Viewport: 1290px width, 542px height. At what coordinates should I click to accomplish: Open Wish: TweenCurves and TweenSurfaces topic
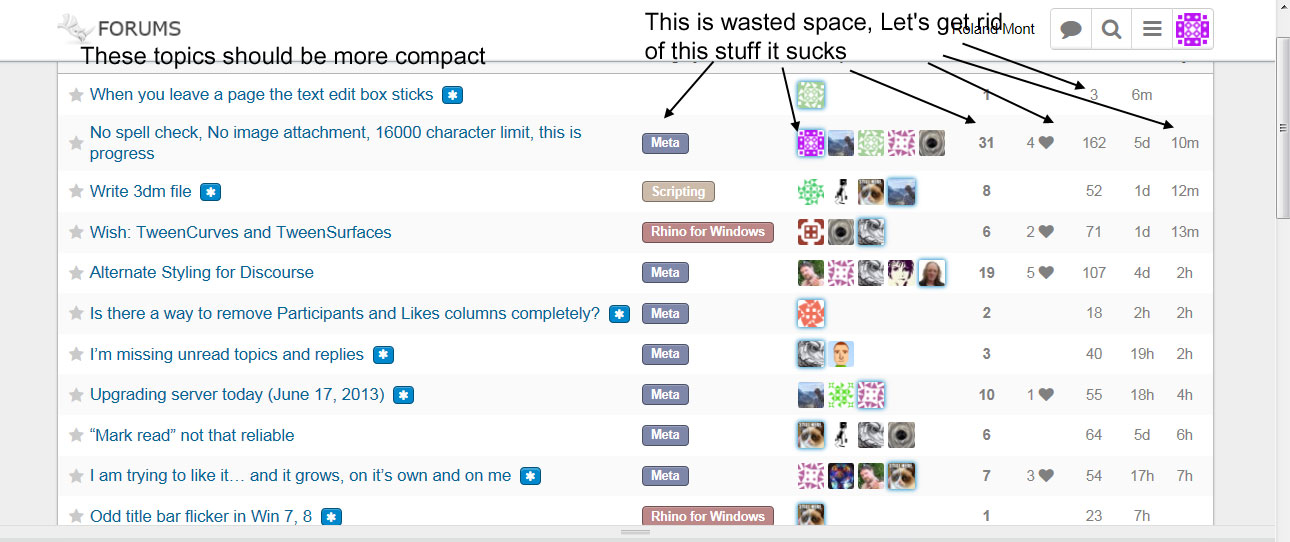coord(241,232)
